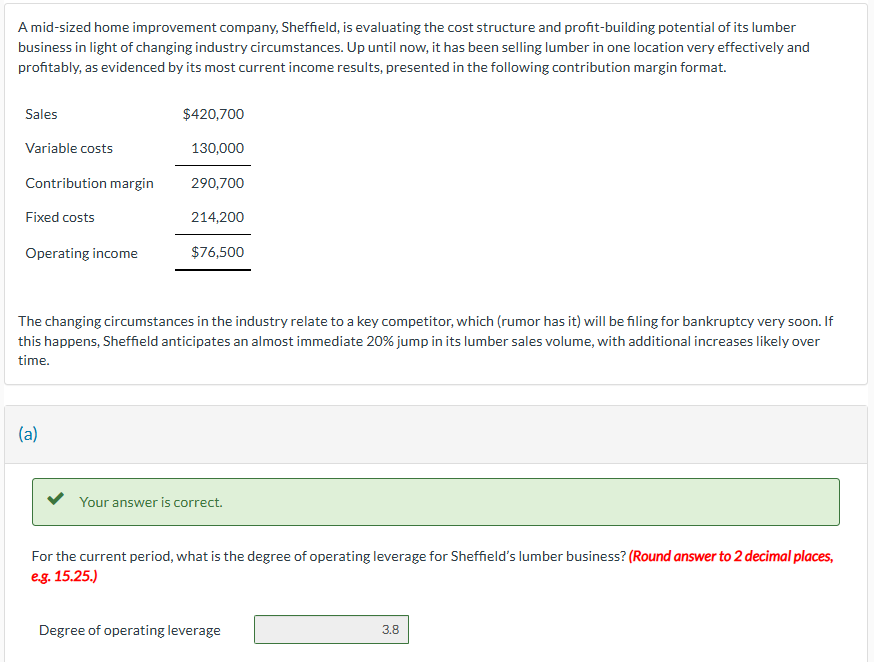Image resolution: width=874 pixels, height=662 pixels.
Task: Click the Fixed costs value 214,200
Action: pyautogui.click(x=217, y=217)
